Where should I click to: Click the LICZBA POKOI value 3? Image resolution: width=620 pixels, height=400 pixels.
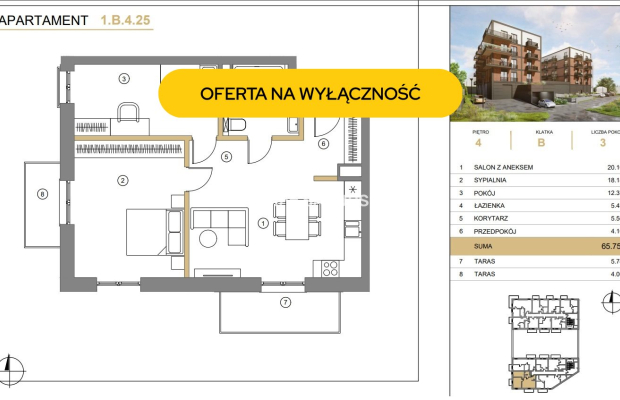coord(603,143)
